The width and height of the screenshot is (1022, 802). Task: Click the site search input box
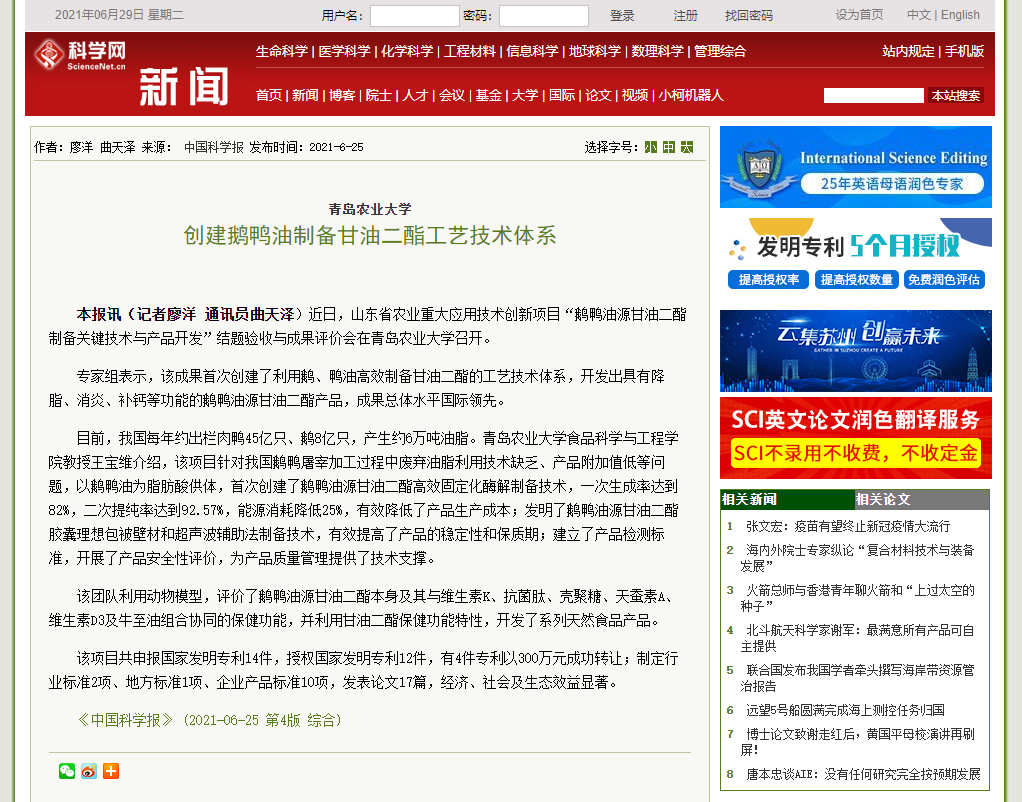873,95
